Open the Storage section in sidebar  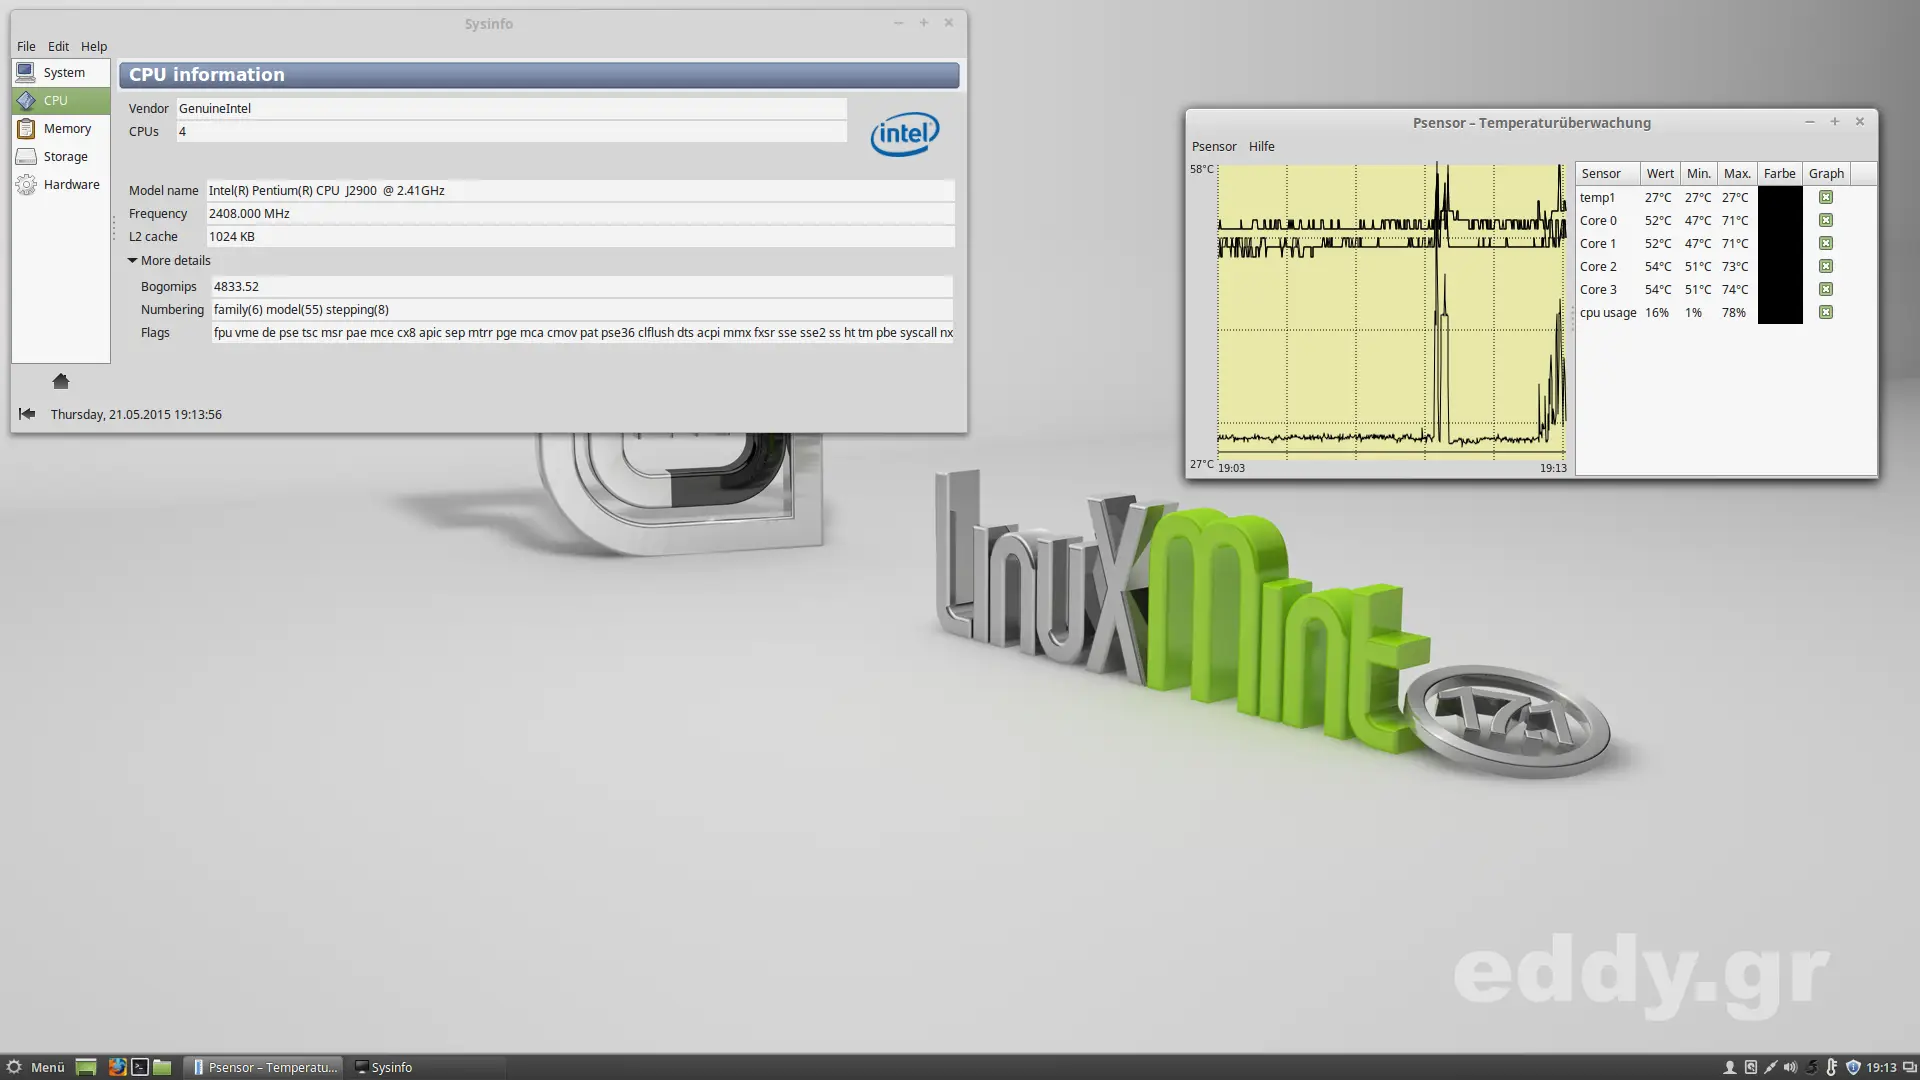tap(62, 157)
